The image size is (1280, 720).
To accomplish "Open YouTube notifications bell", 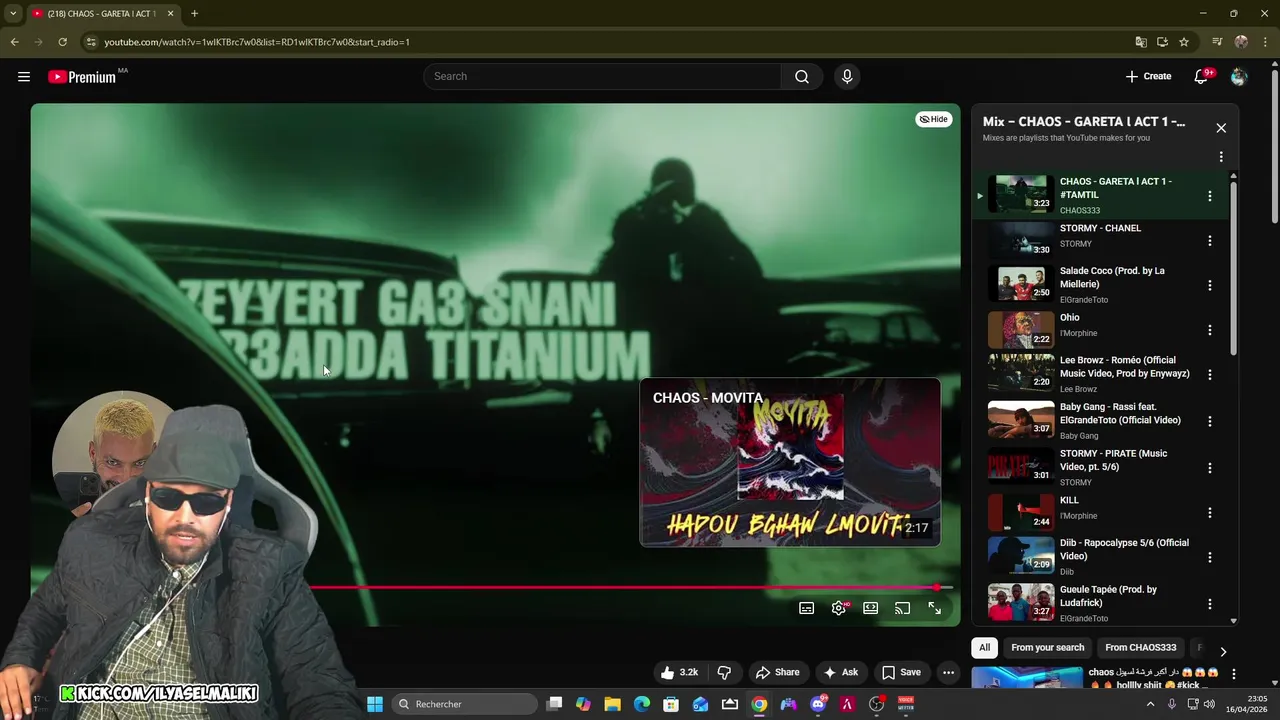I will (1202, 76).
